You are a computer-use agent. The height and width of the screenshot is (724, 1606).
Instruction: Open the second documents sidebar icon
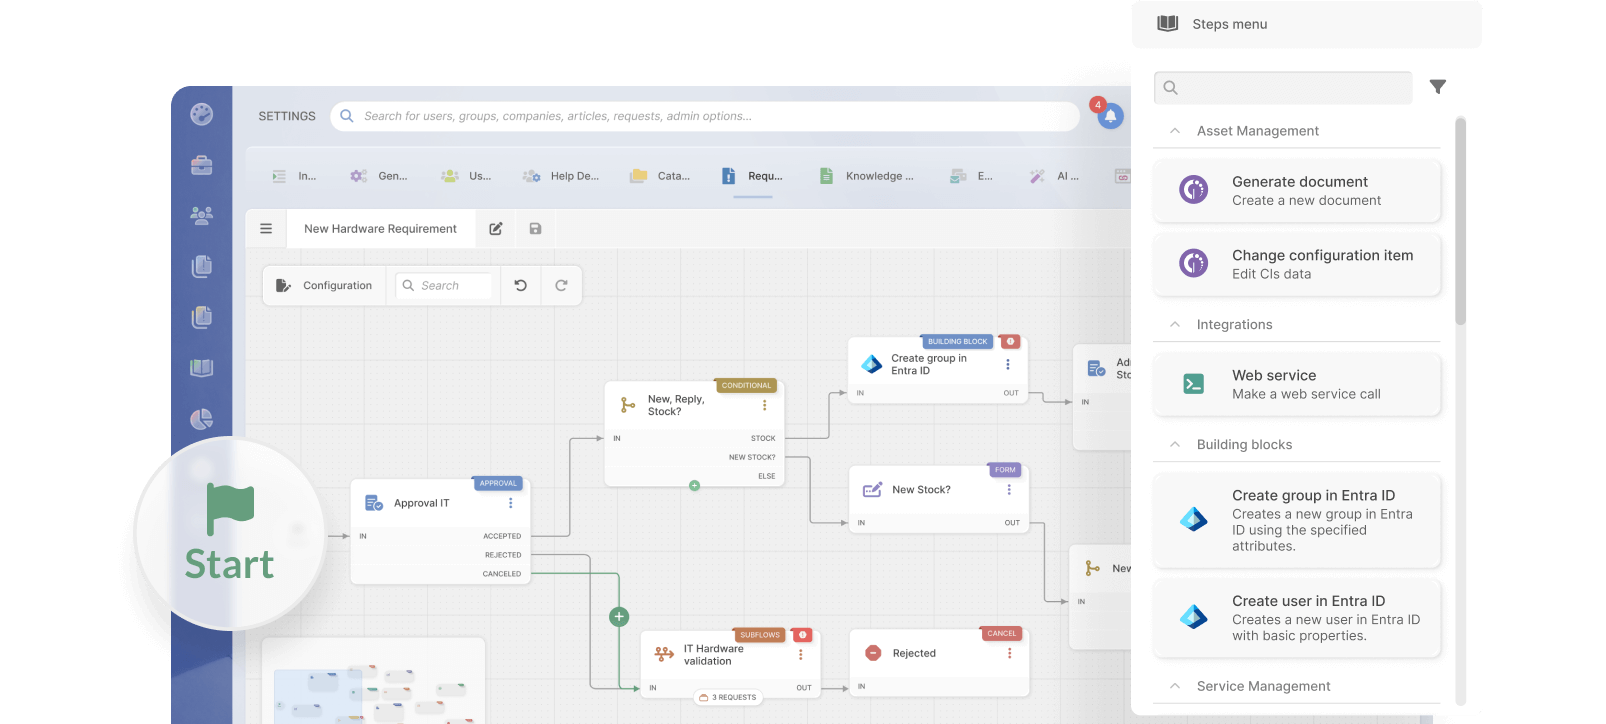point(202,317)
